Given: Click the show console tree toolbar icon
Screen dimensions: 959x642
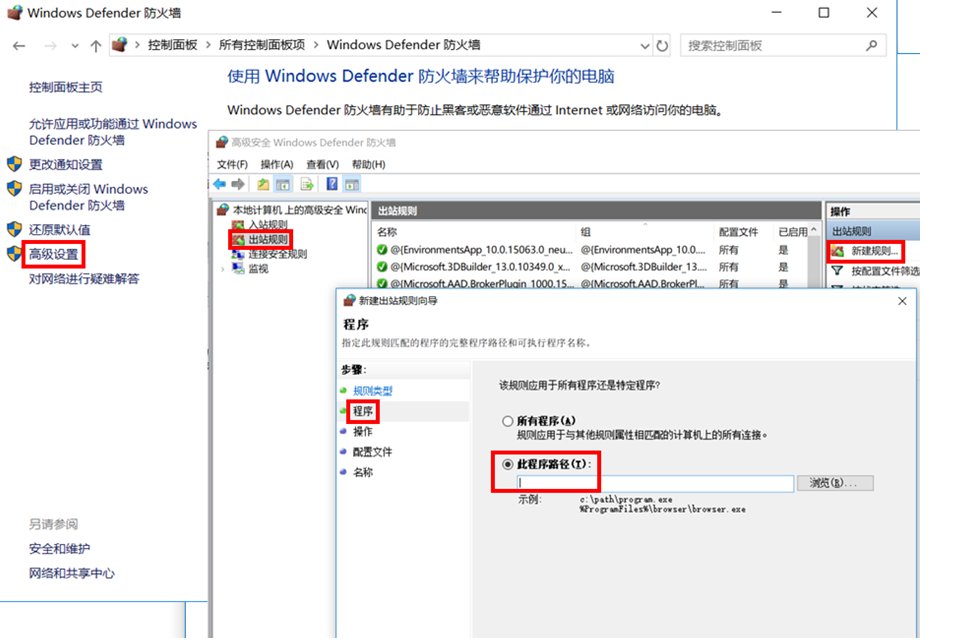Looking at the screenshot, I should pos(283,183).
